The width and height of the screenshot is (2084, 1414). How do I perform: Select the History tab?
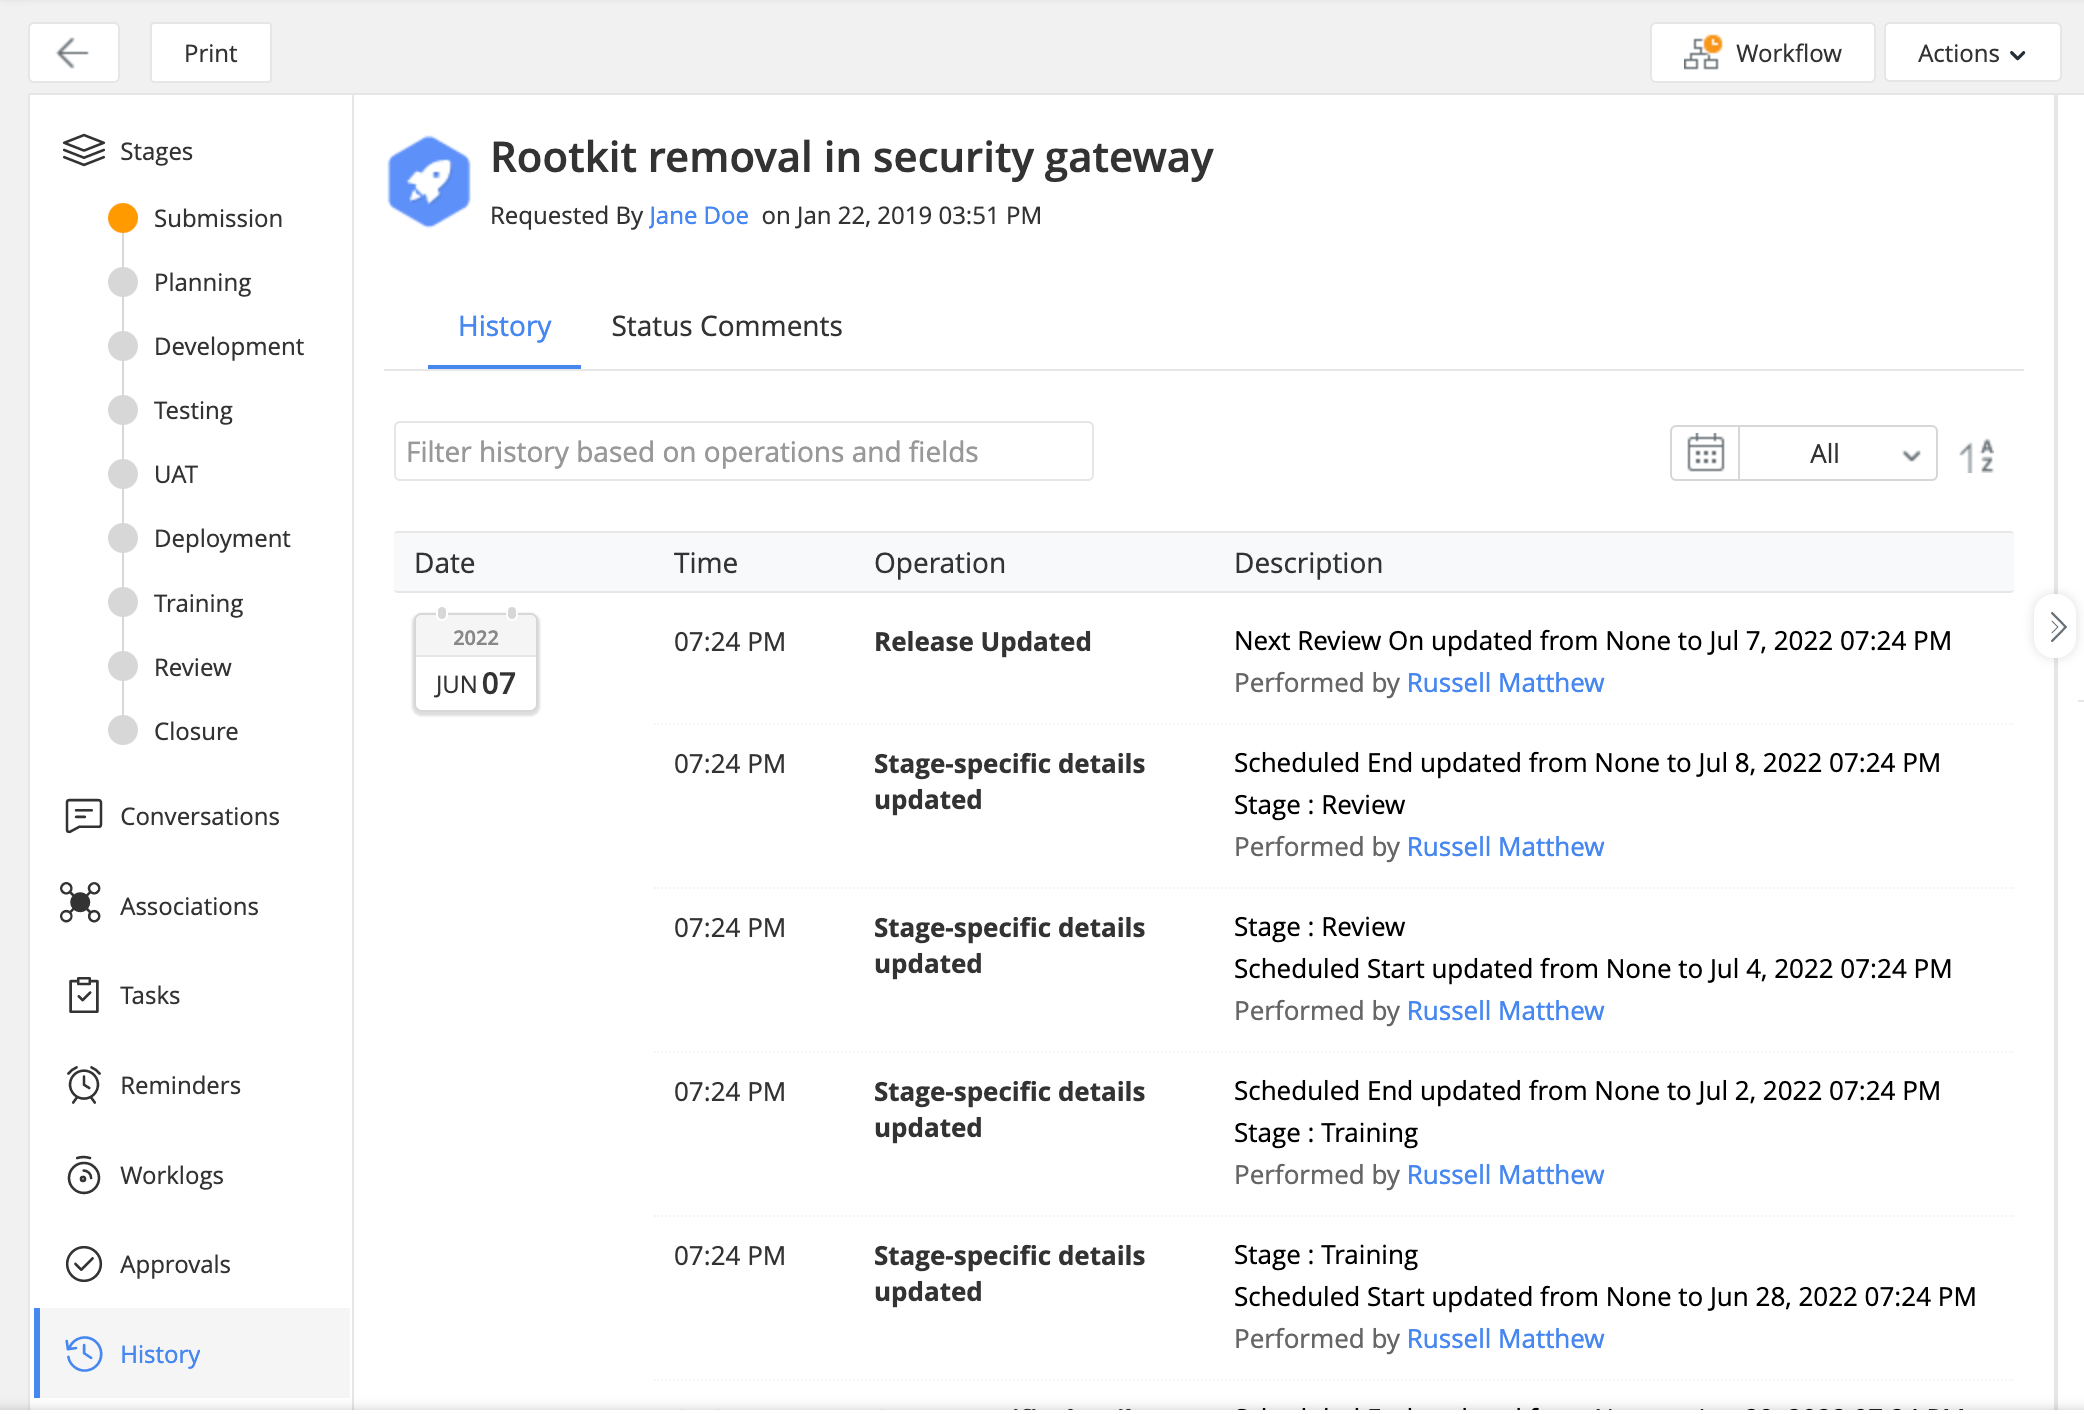(x=504, y=326)
